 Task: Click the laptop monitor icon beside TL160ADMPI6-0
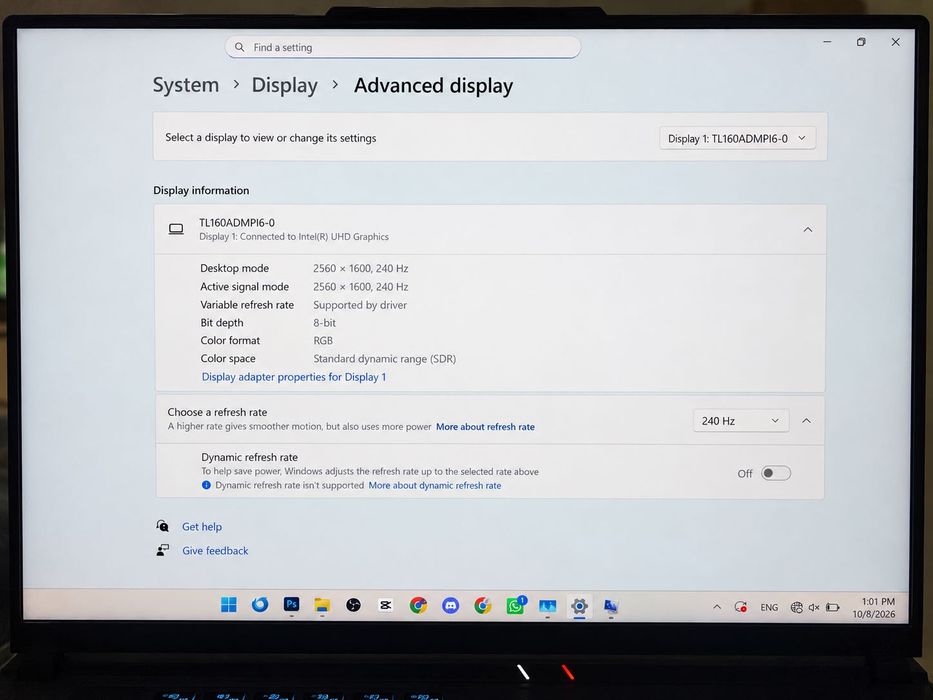tap(176, 229)
